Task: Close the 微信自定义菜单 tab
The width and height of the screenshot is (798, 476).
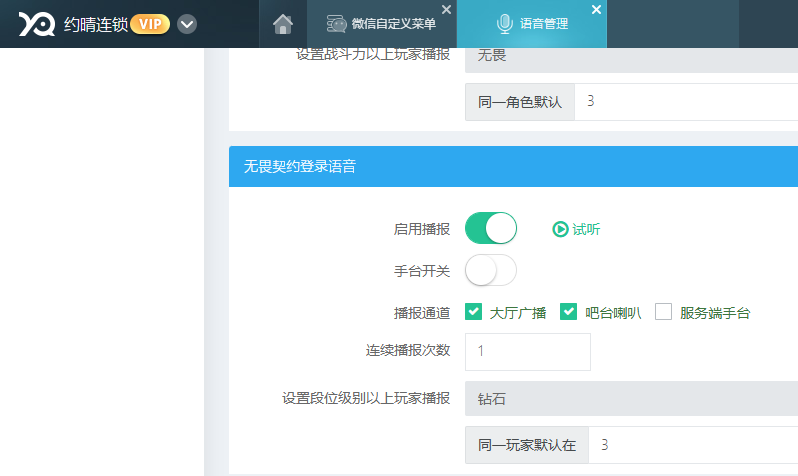Action: 446,10
